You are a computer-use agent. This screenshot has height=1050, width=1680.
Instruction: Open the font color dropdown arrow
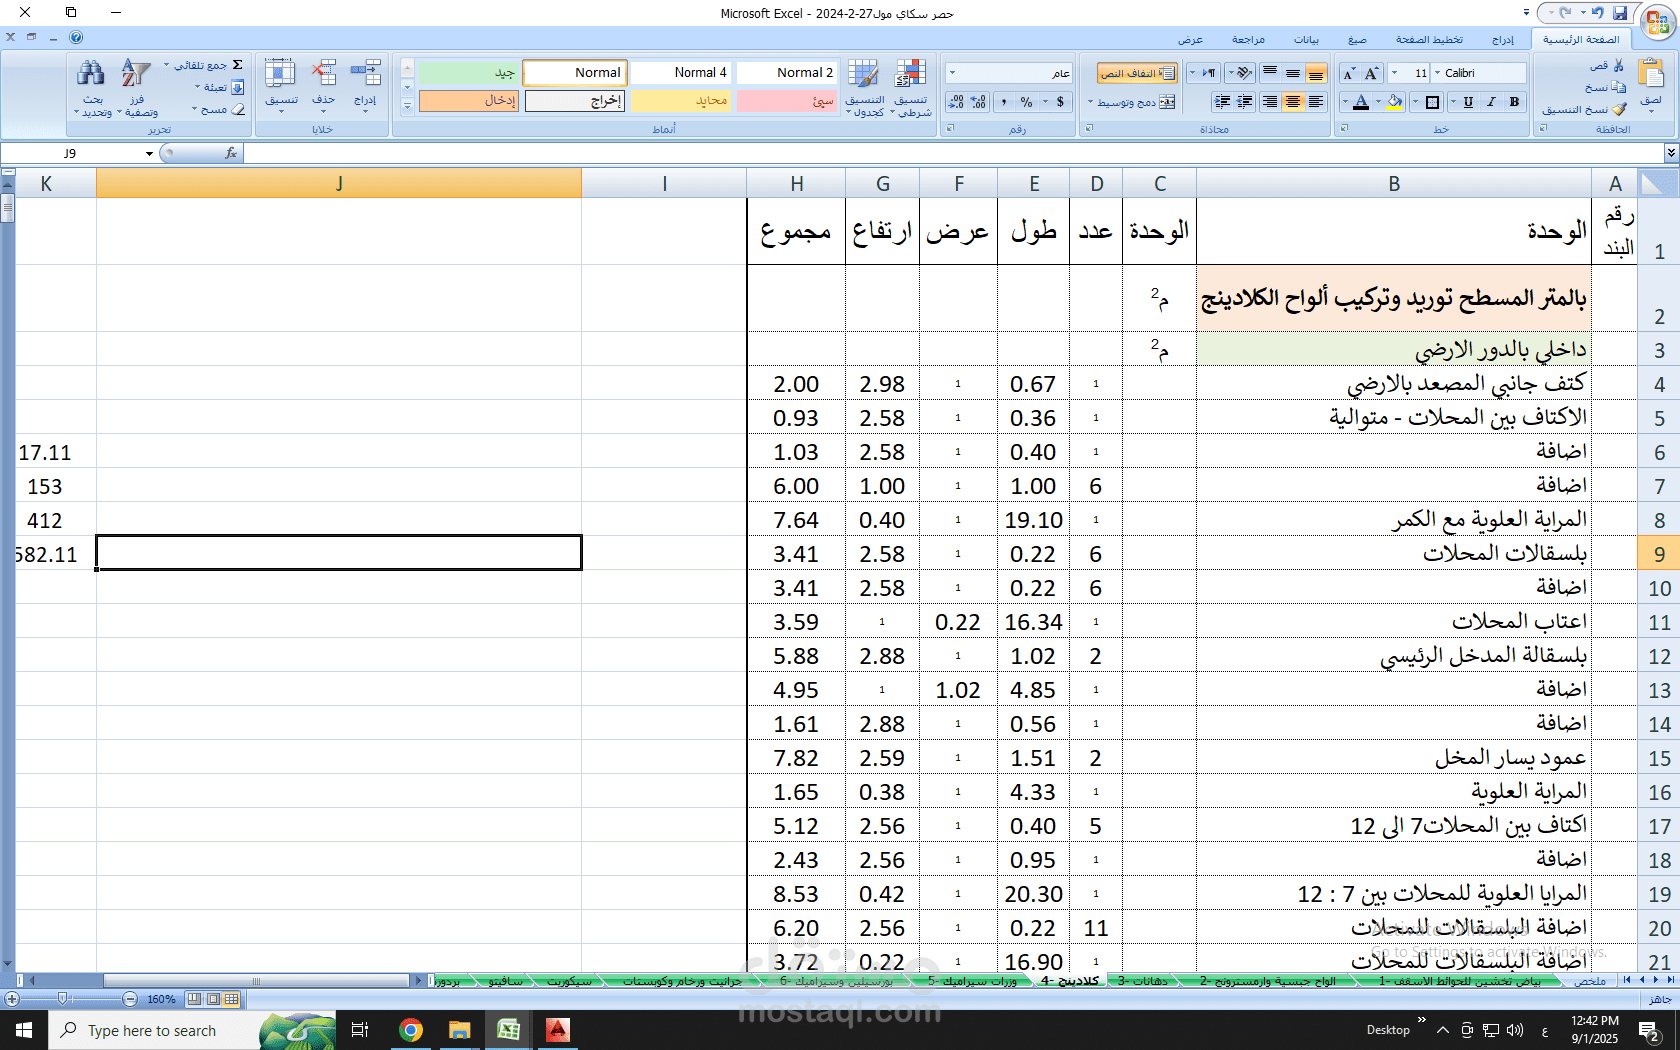[x=1346, y=102]
